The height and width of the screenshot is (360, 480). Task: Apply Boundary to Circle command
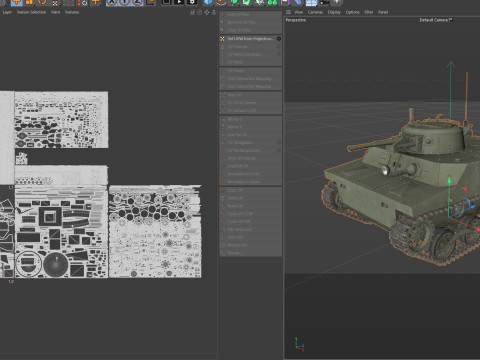[250, 174]
